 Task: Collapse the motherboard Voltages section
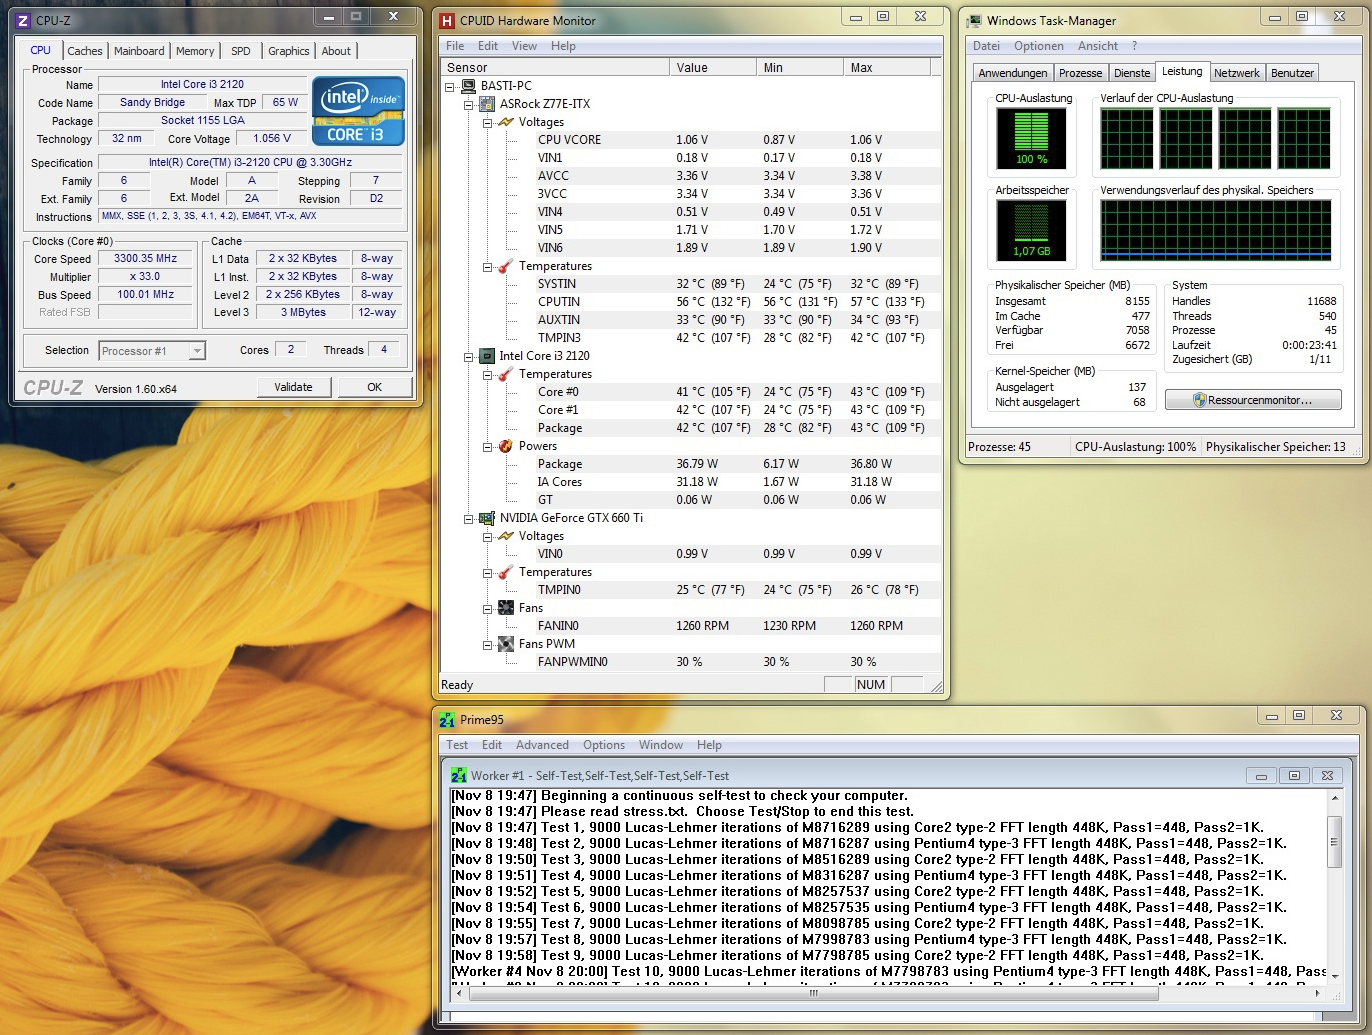(487, 123)
